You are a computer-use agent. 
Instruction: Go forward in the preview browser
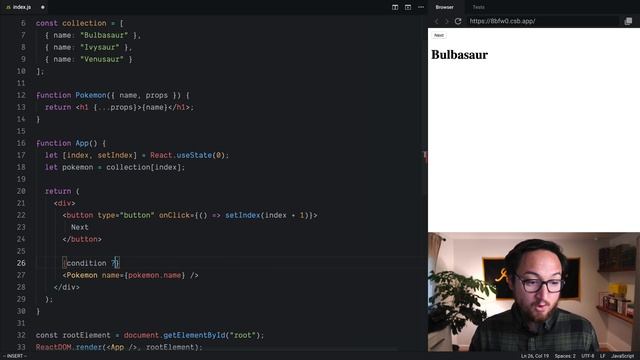447,21
